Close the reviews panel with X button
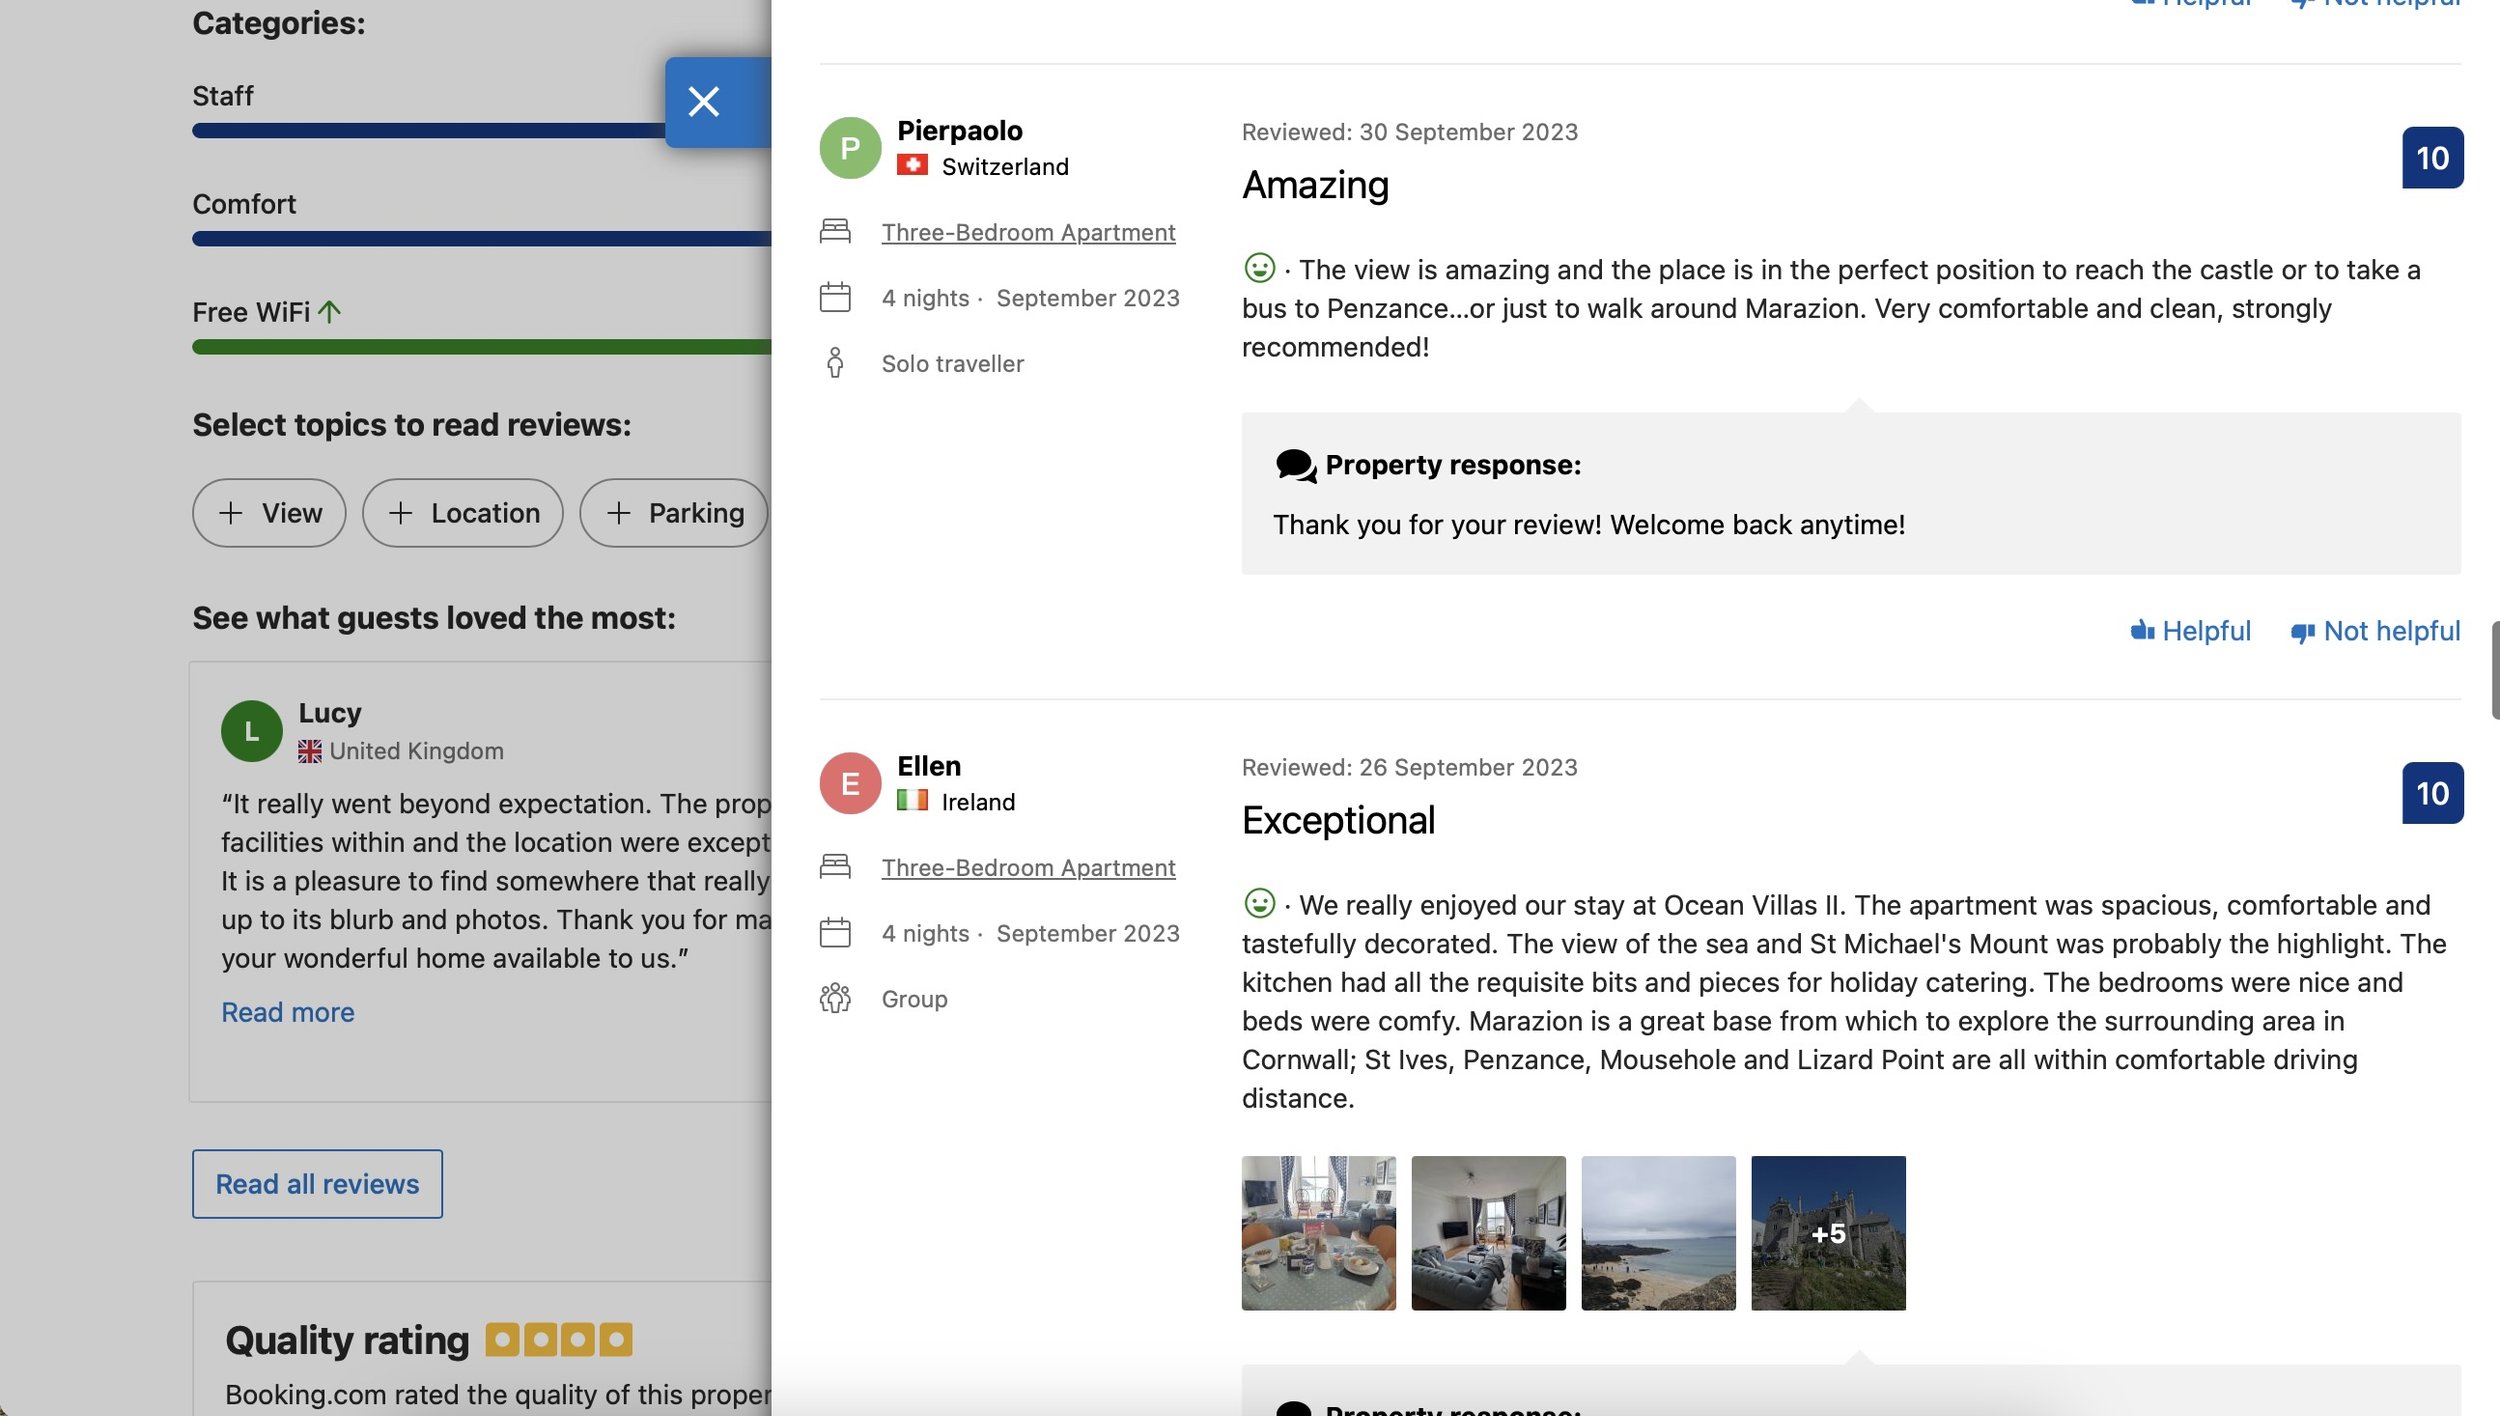Image resolution: width=2500 pixels, height=1416 pixels. pyautogui.click(x=704, y=102)
